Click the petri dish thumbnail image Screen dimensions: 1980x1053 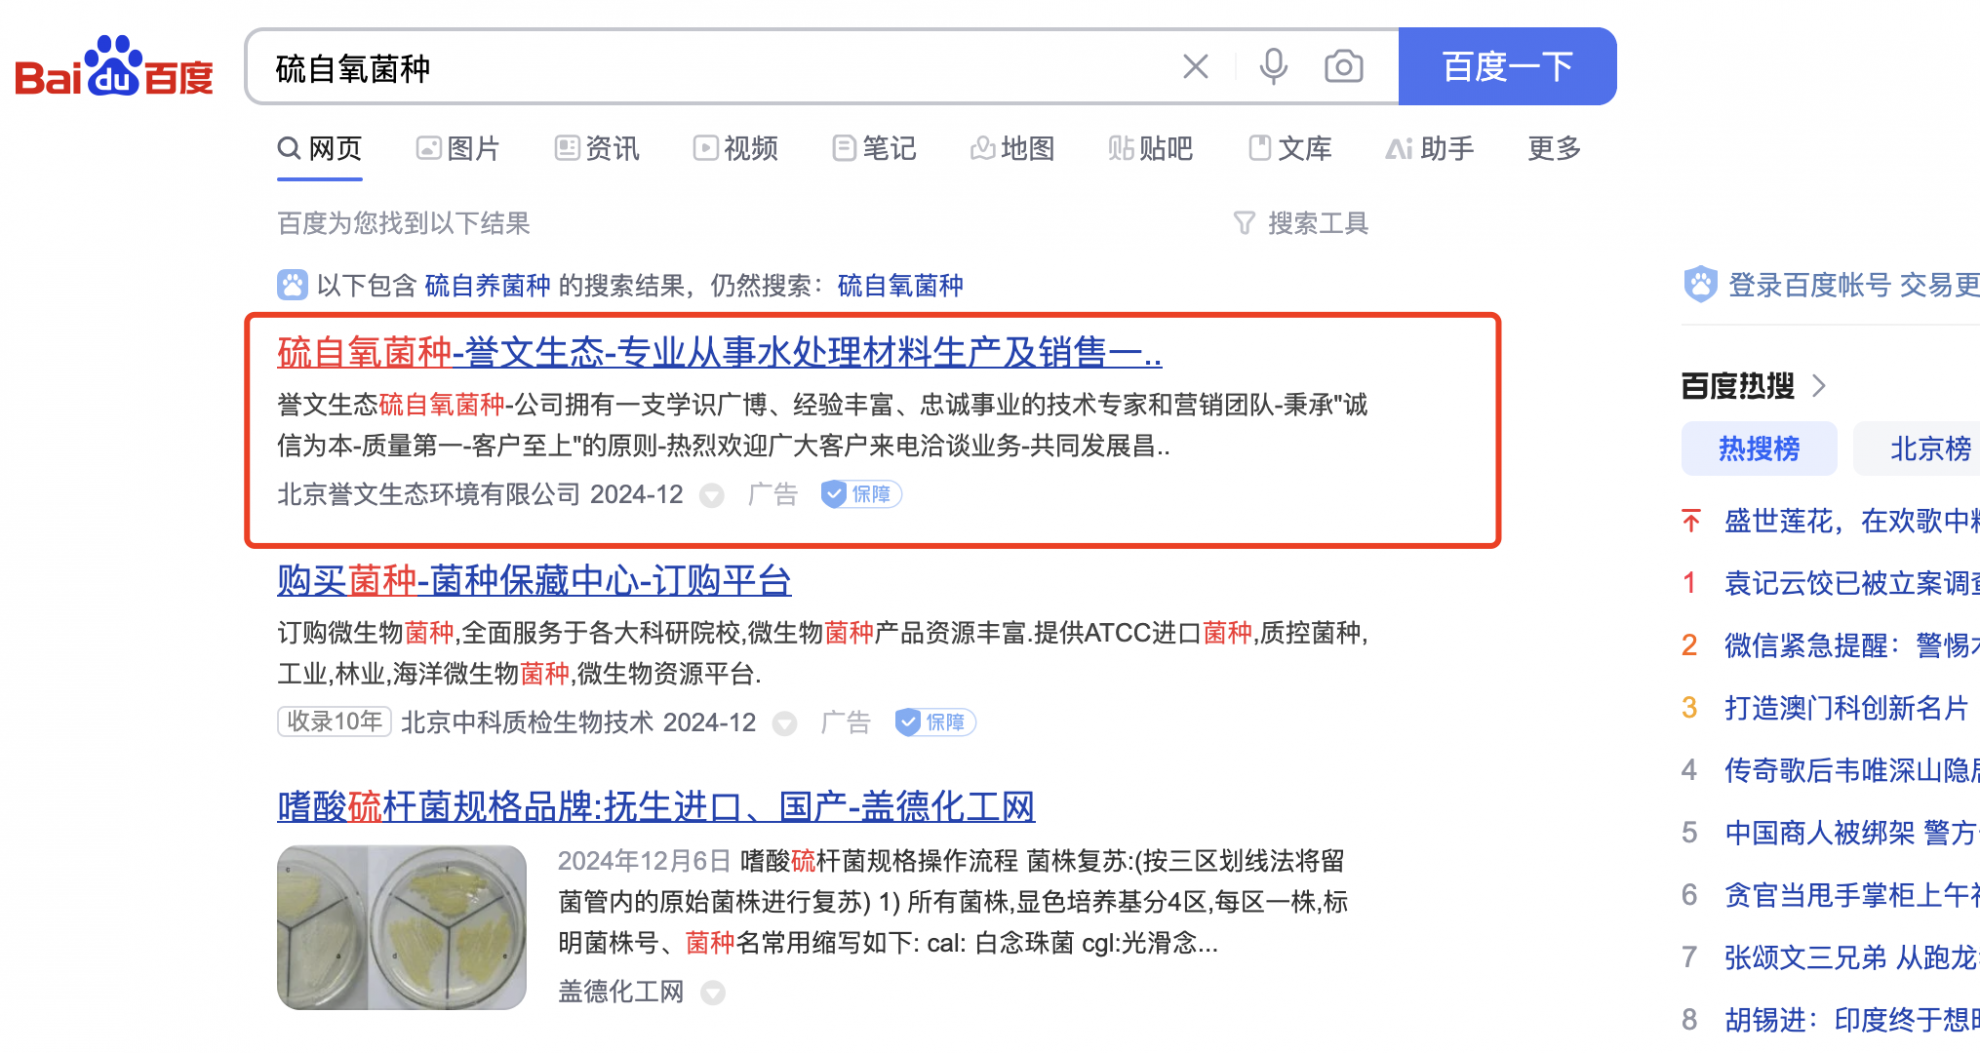pos(401,927)
